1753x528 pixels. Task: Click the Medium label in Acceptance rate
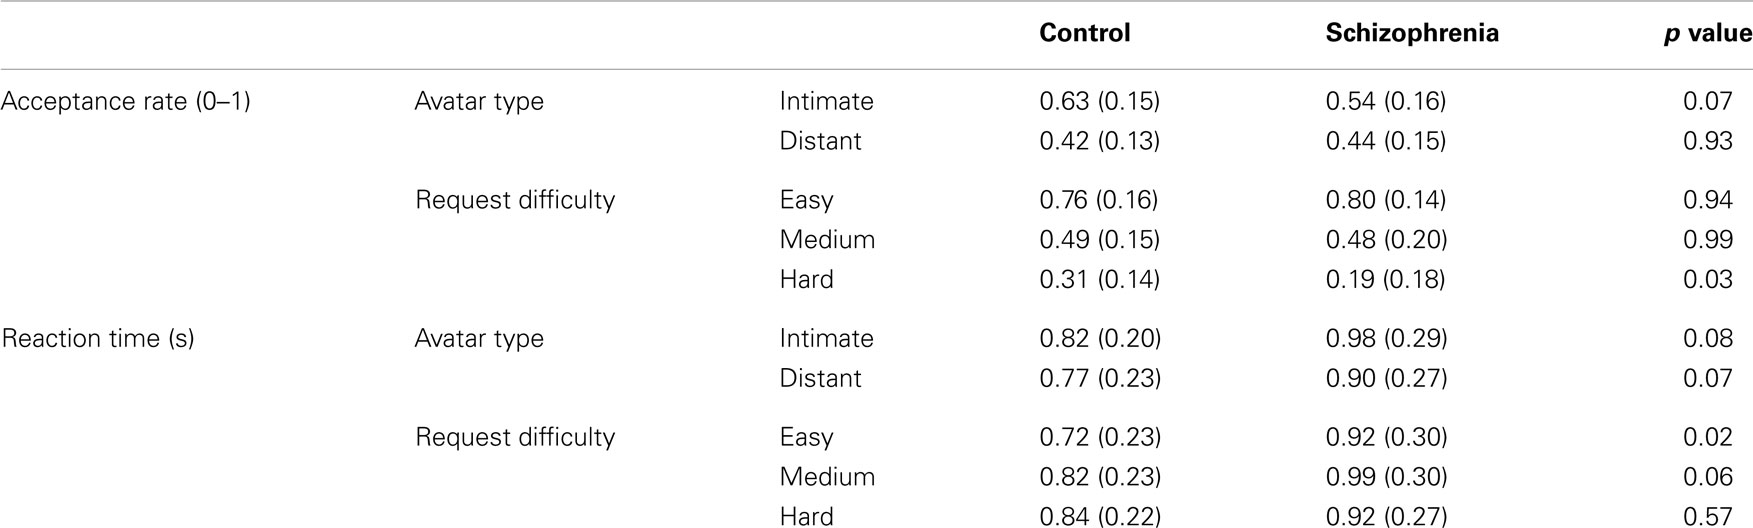[827, 240]
